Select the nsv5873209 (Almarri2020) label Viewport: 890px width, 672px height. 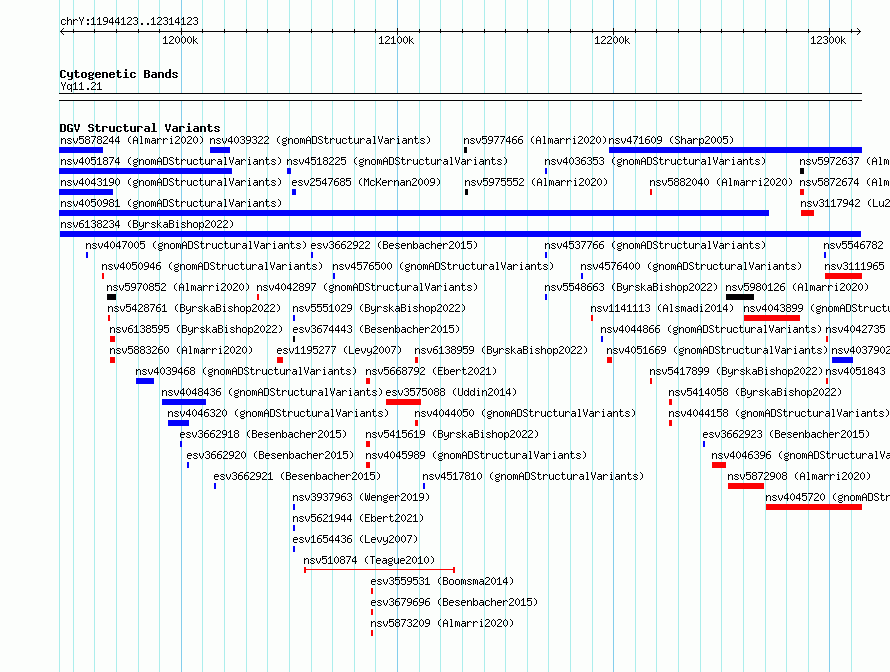pyautogui.click(x=442, y=623)
